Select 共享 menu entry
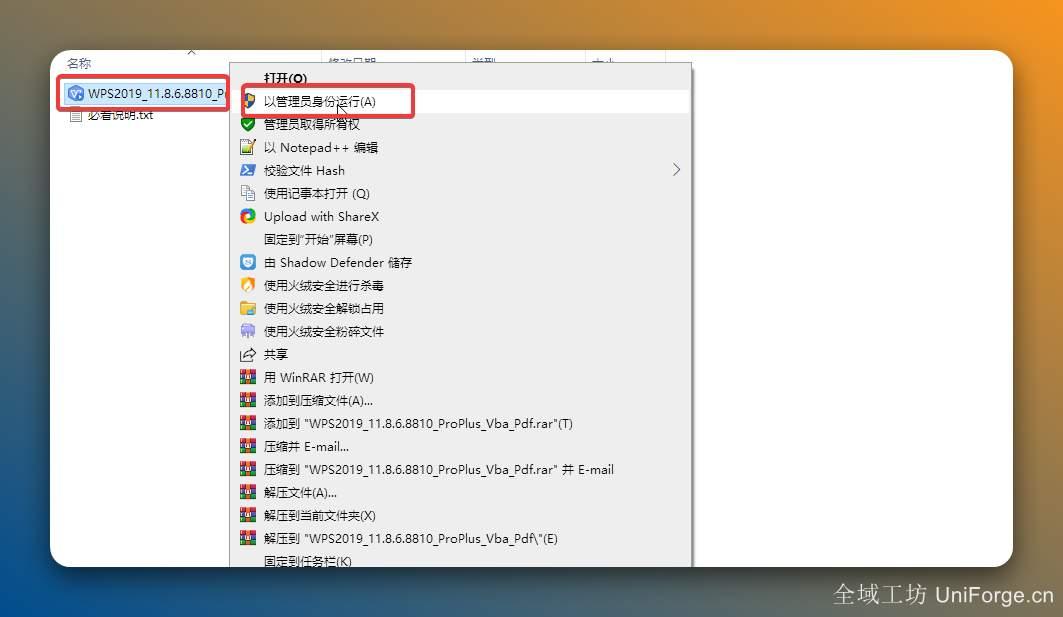The width and height of the screenshot is (1063, 617). [276, 355]
